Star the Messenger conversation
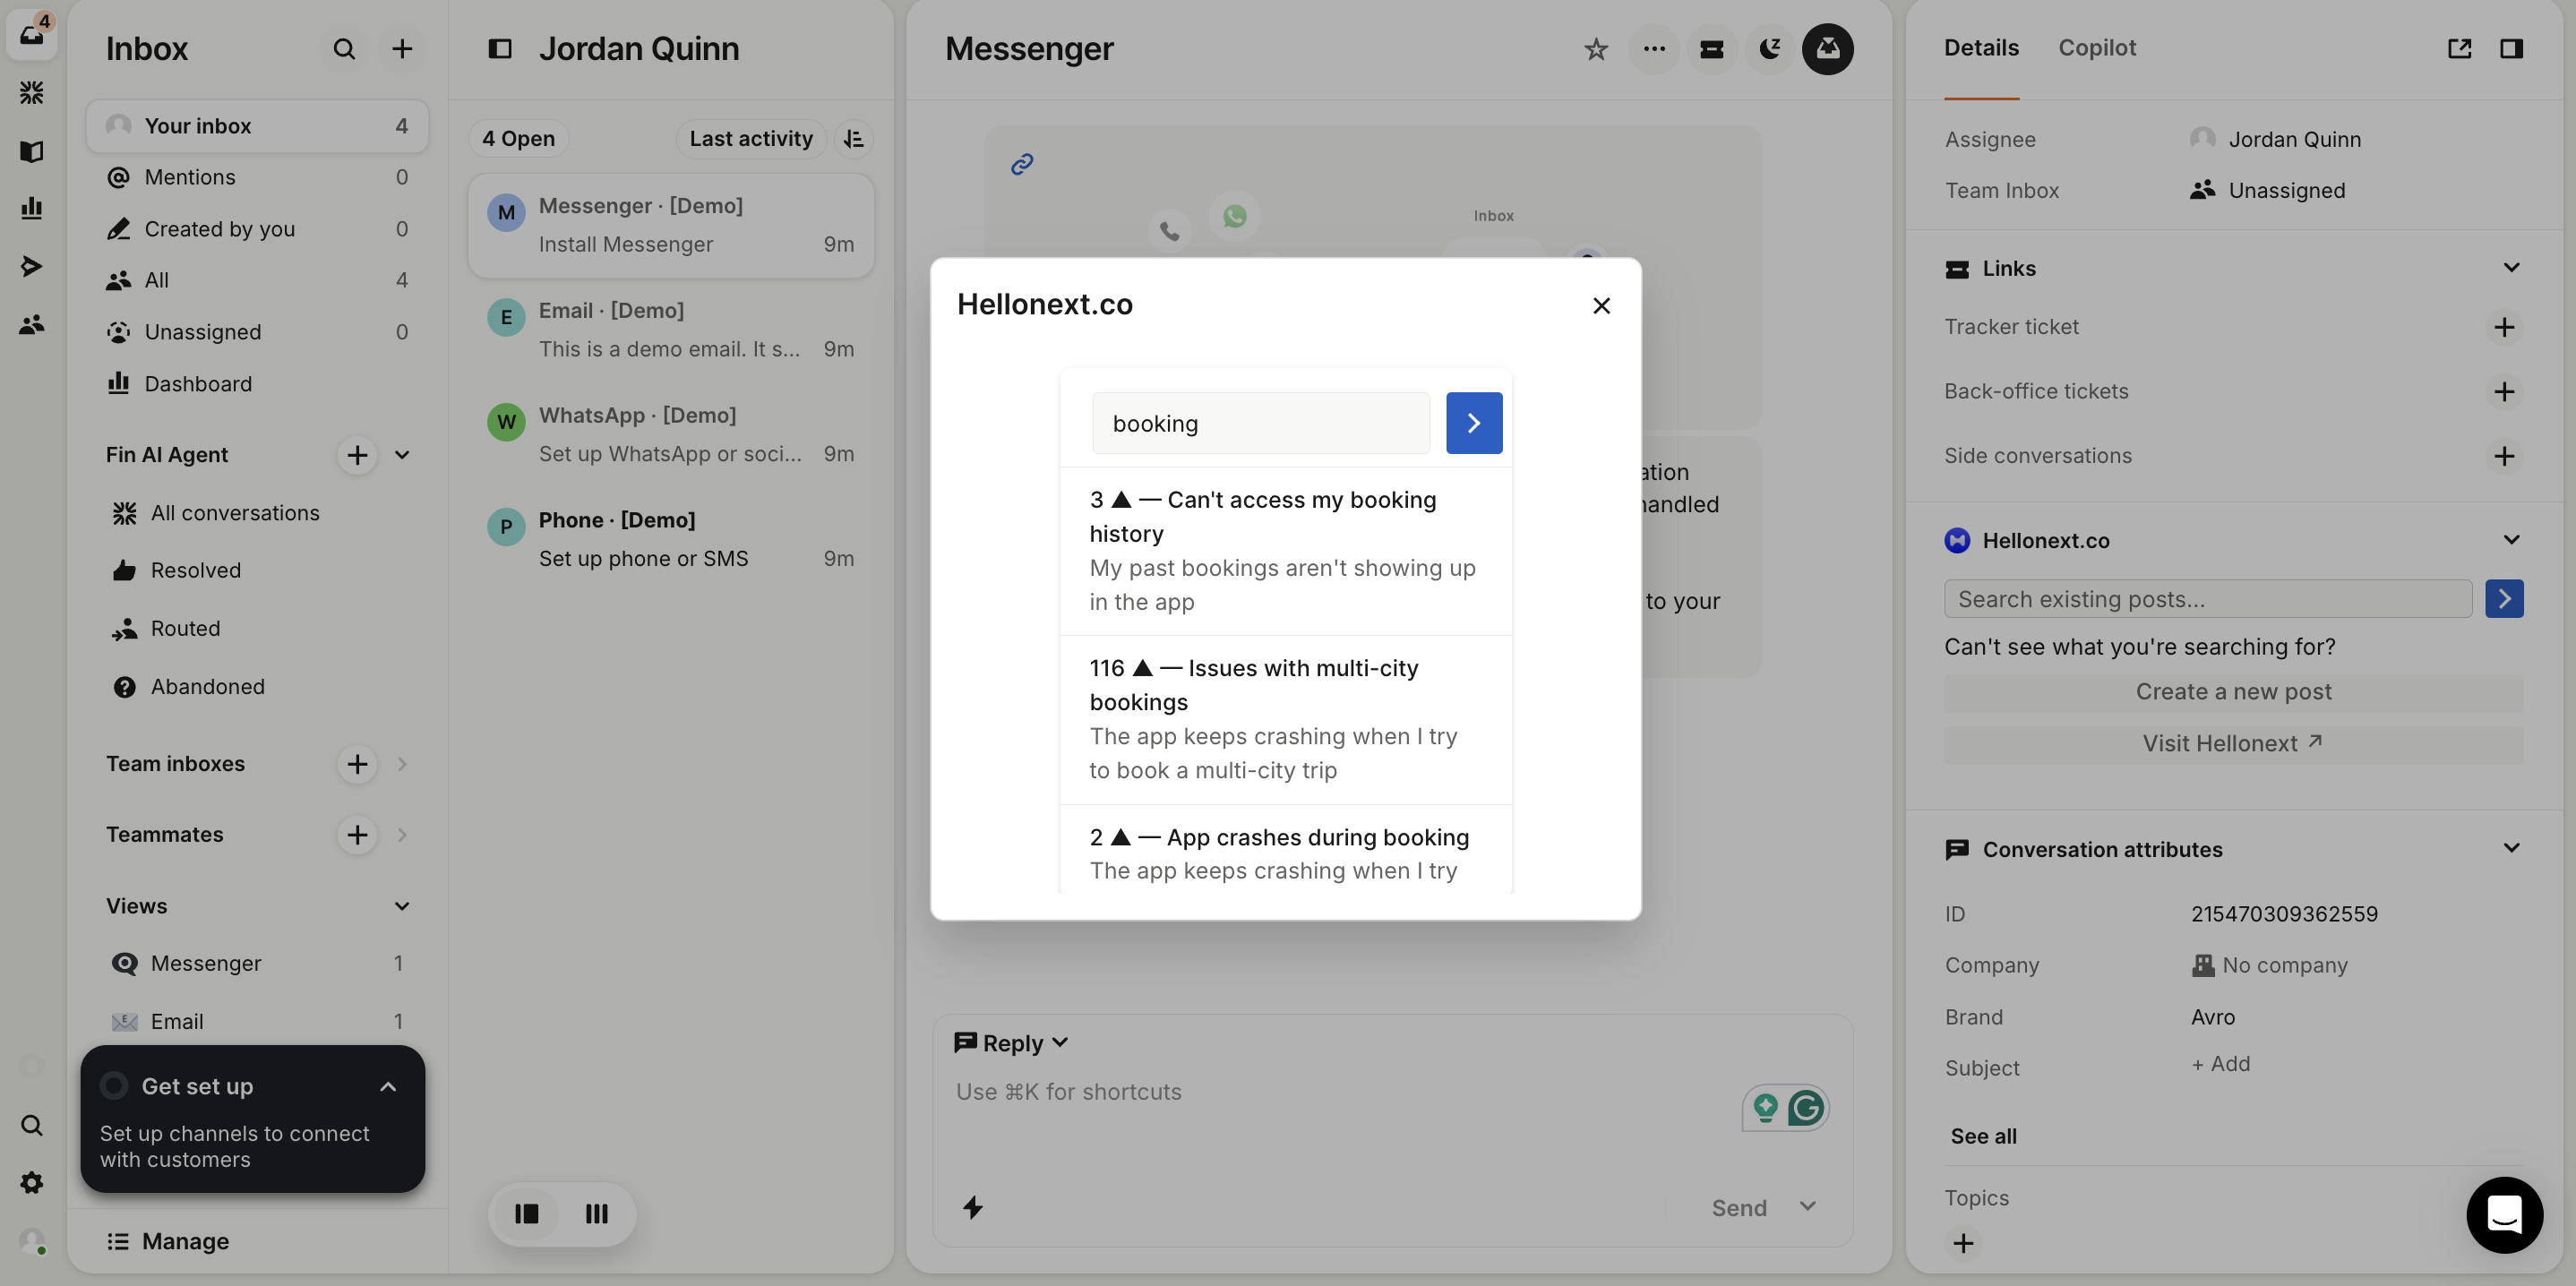Viewport: 2576px width, 1286px height. click(1596, 49)
